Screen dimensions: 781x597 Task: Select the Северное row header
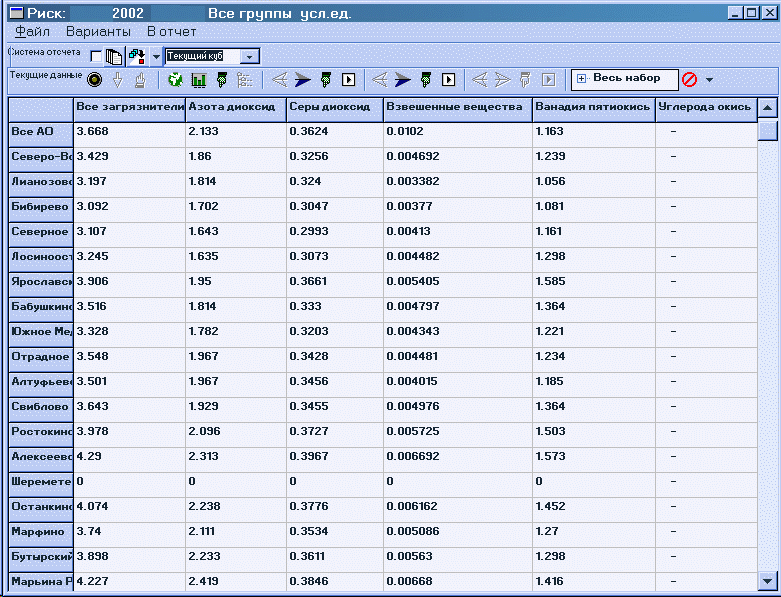coord(41,235)
